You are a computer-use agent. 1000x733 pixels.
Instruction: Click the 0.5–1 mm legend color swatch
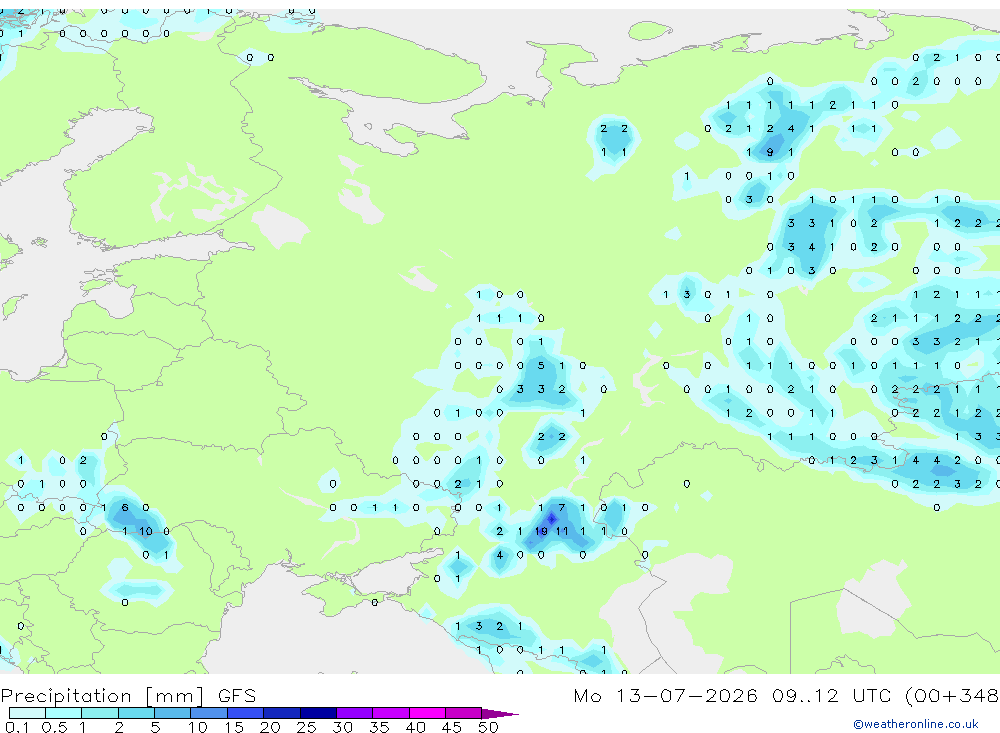point(64,713)
